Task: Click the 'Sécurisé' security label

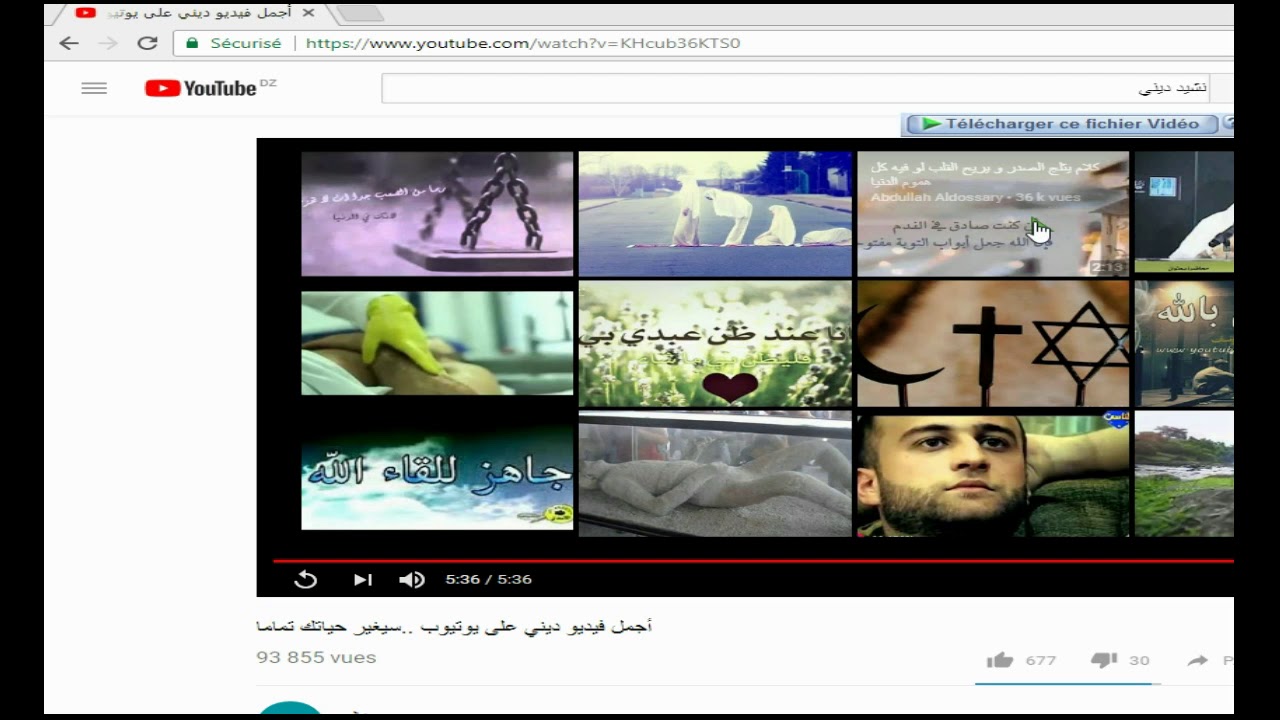Action: [x=246, y=43]
